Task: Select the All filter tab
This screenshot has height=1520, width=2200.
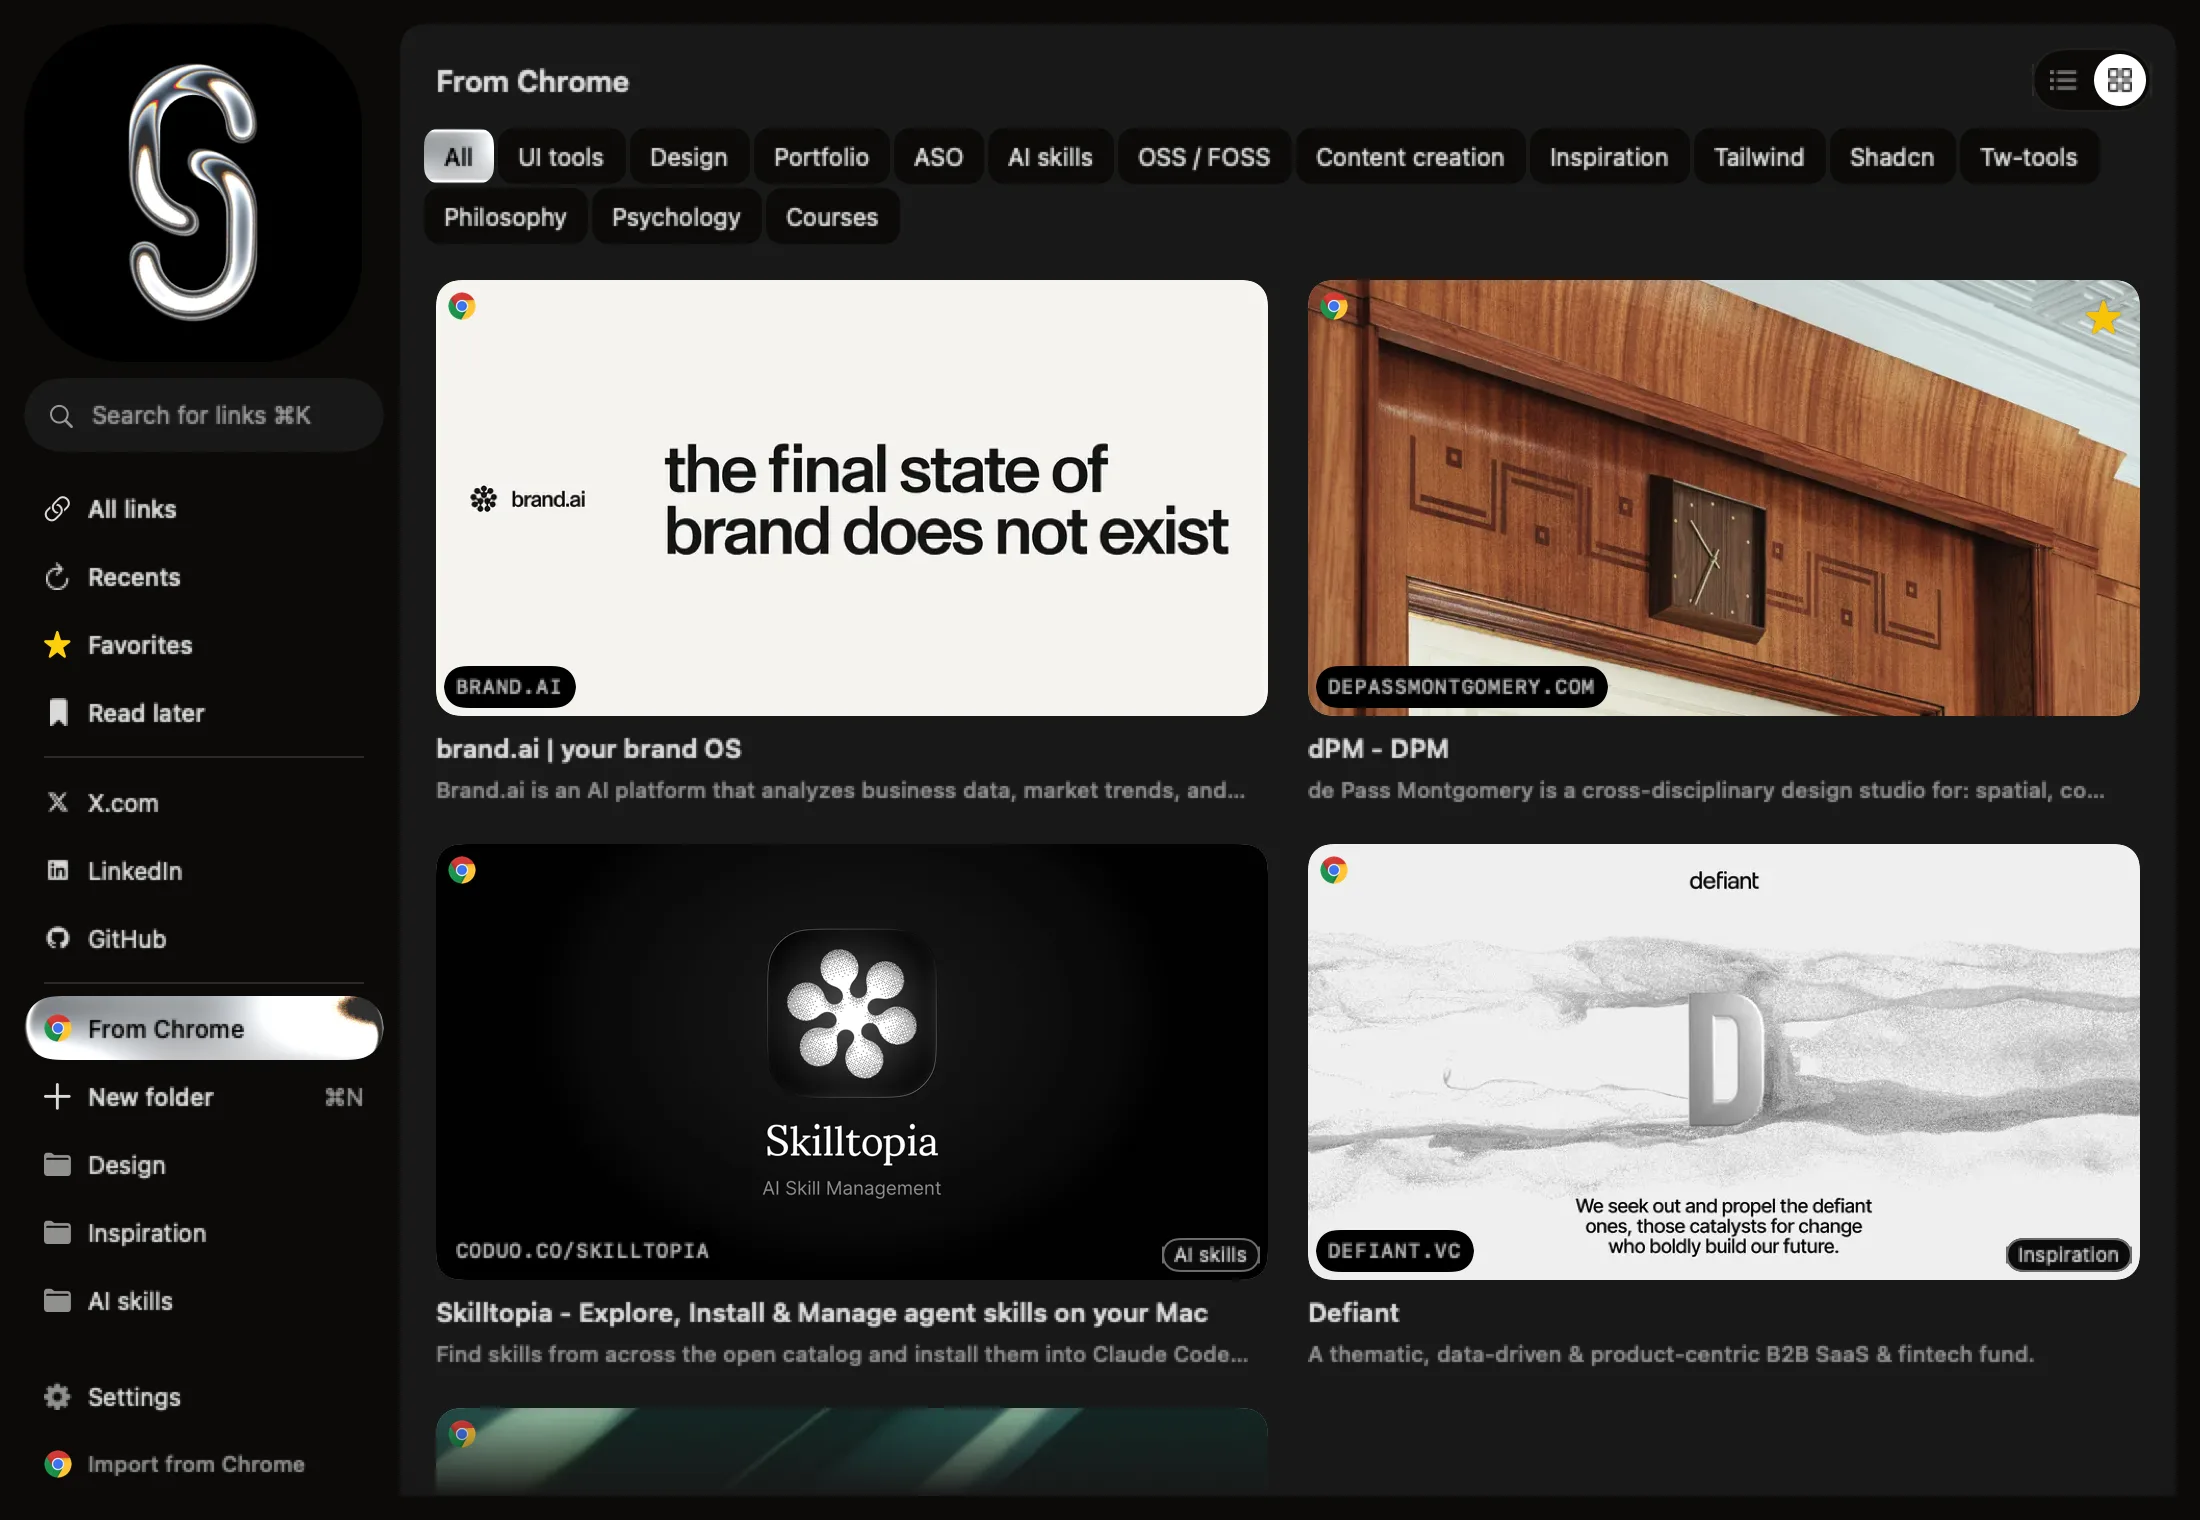Action: tap(459, 157)
